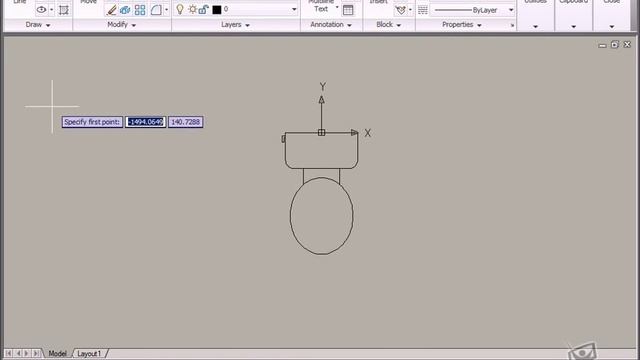Expand the Block panel
This screenshot has height=360, width=640.
tap(388, 25)
